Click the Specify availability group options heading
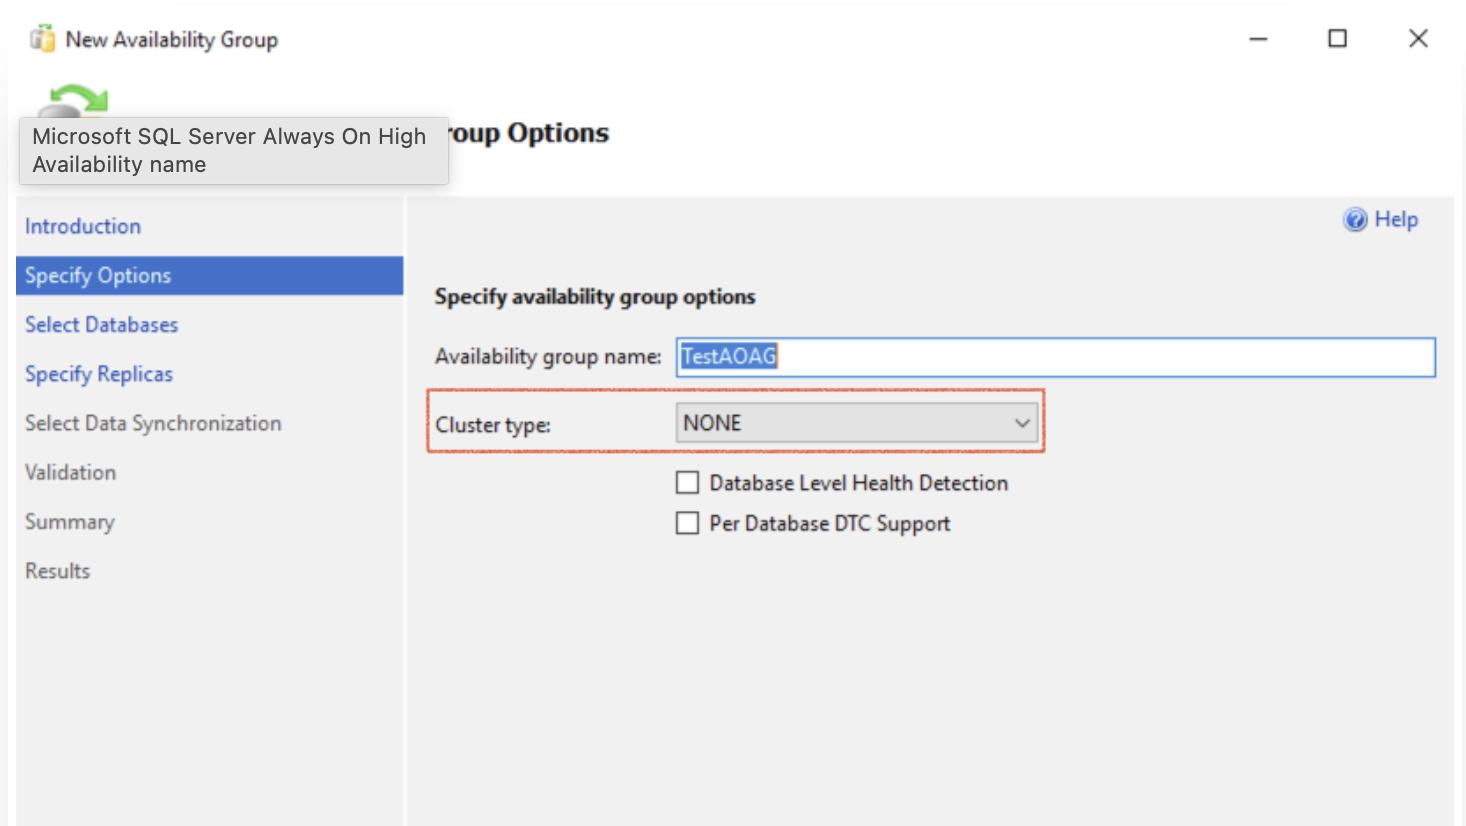This screenshot has height=826, width=1466. point(594,296)
